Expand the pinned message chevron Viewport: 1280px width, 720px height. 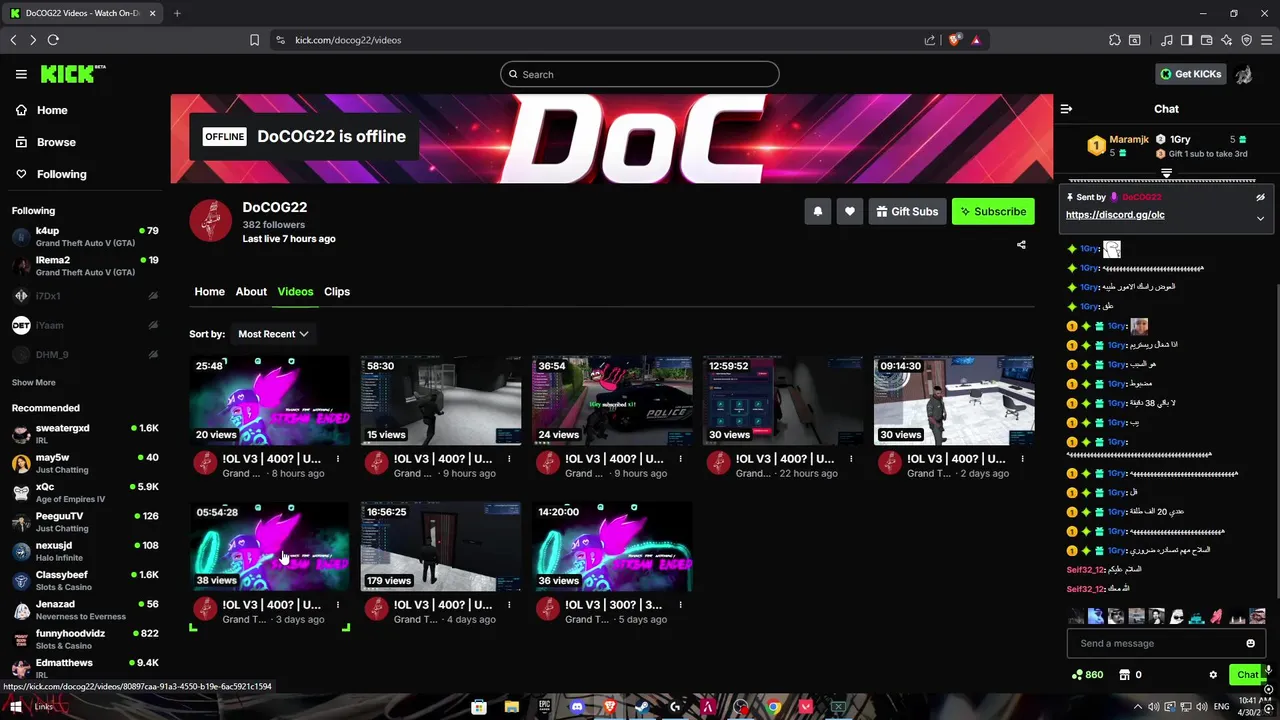1260,218
